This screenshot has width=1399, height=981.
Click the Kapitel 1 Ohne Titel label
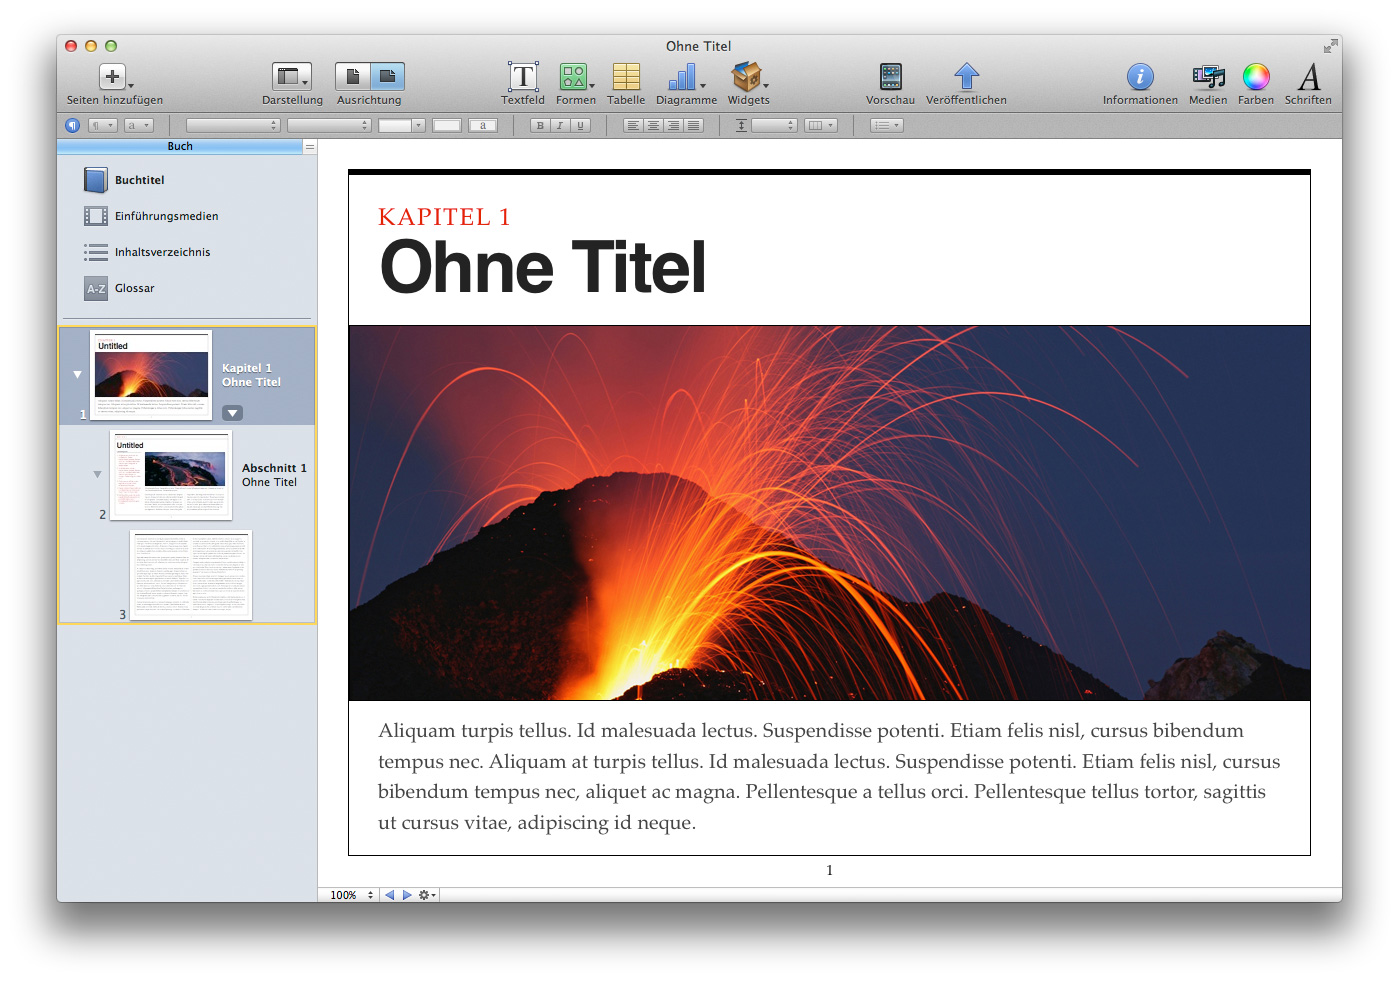(x=251, y=375)
